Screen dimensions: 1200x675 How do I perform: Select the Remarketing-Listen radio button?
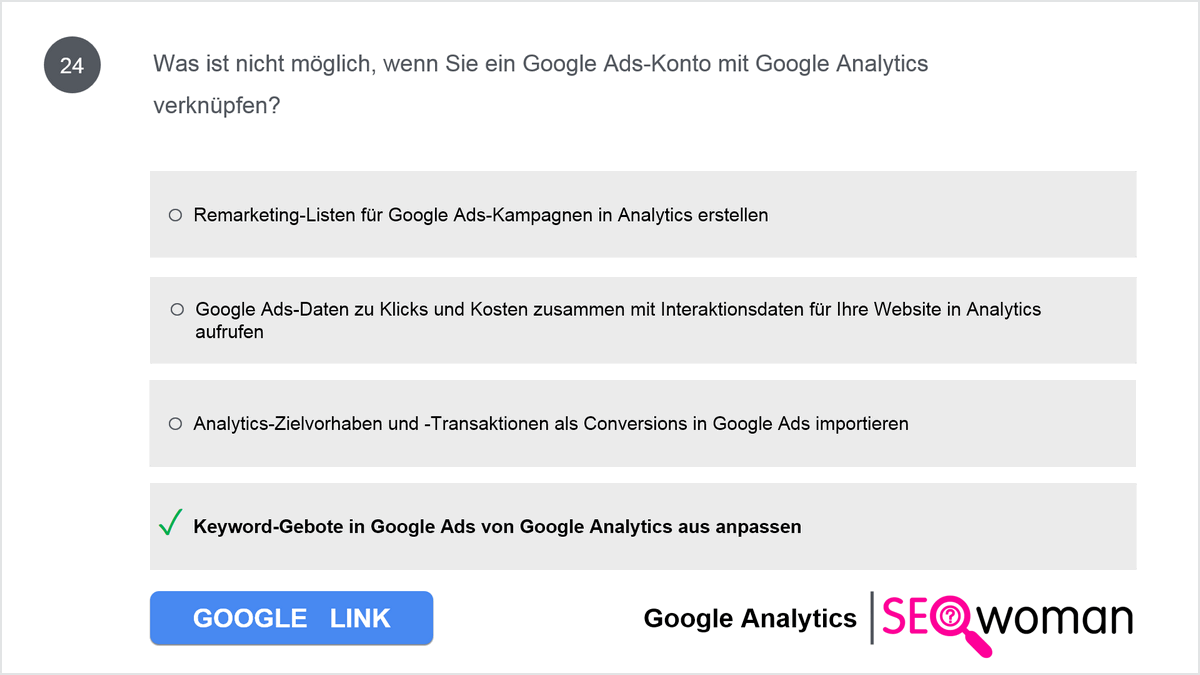pyautogui.click(x=175, y=215)
